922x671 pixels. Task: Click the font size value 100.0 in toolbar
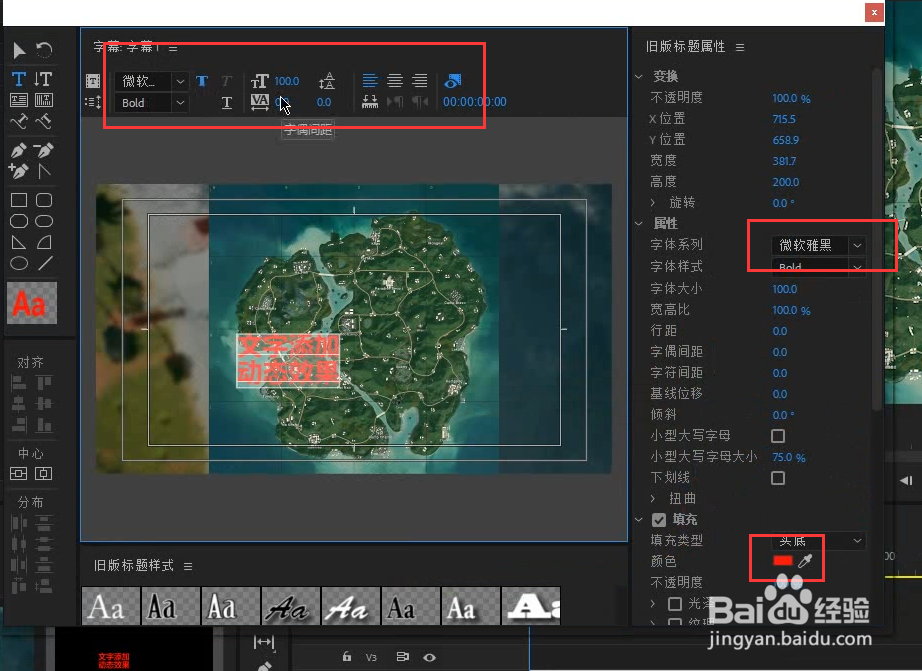[x=287, y=81]
